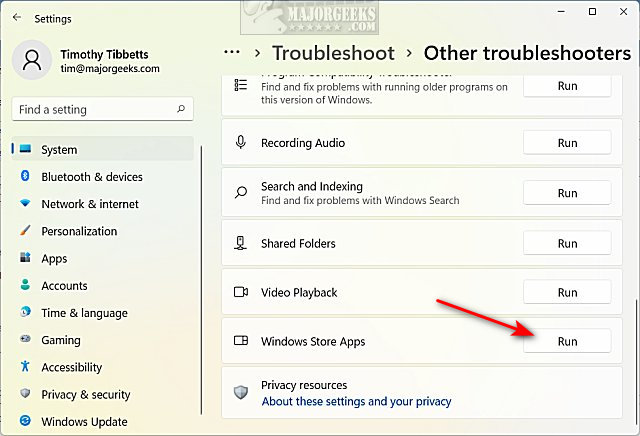Click the Shared Folders label
The width and height of the screenshot is (640, 436).
click(x=298, y=243)
